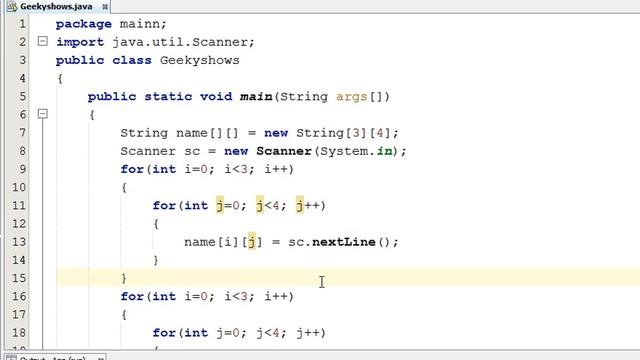This screenshot has height=360, width=640.
Task: Click the word 'package' on line 1
Action: click(x=84, y=24)
